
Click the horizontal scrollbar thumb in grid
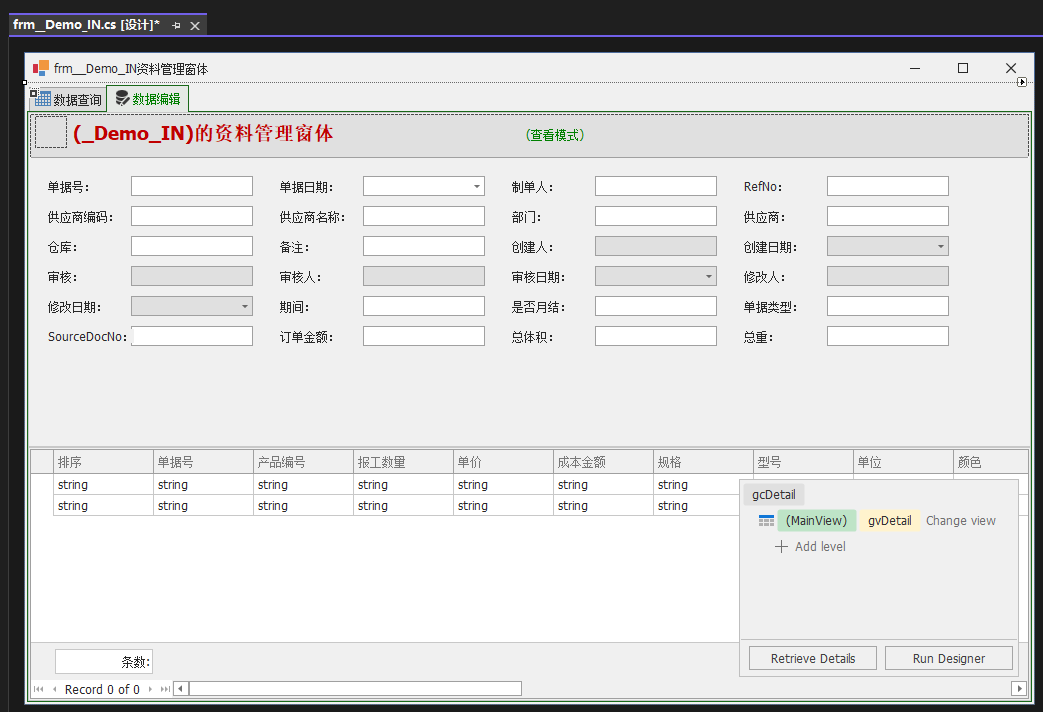point(355,688)
